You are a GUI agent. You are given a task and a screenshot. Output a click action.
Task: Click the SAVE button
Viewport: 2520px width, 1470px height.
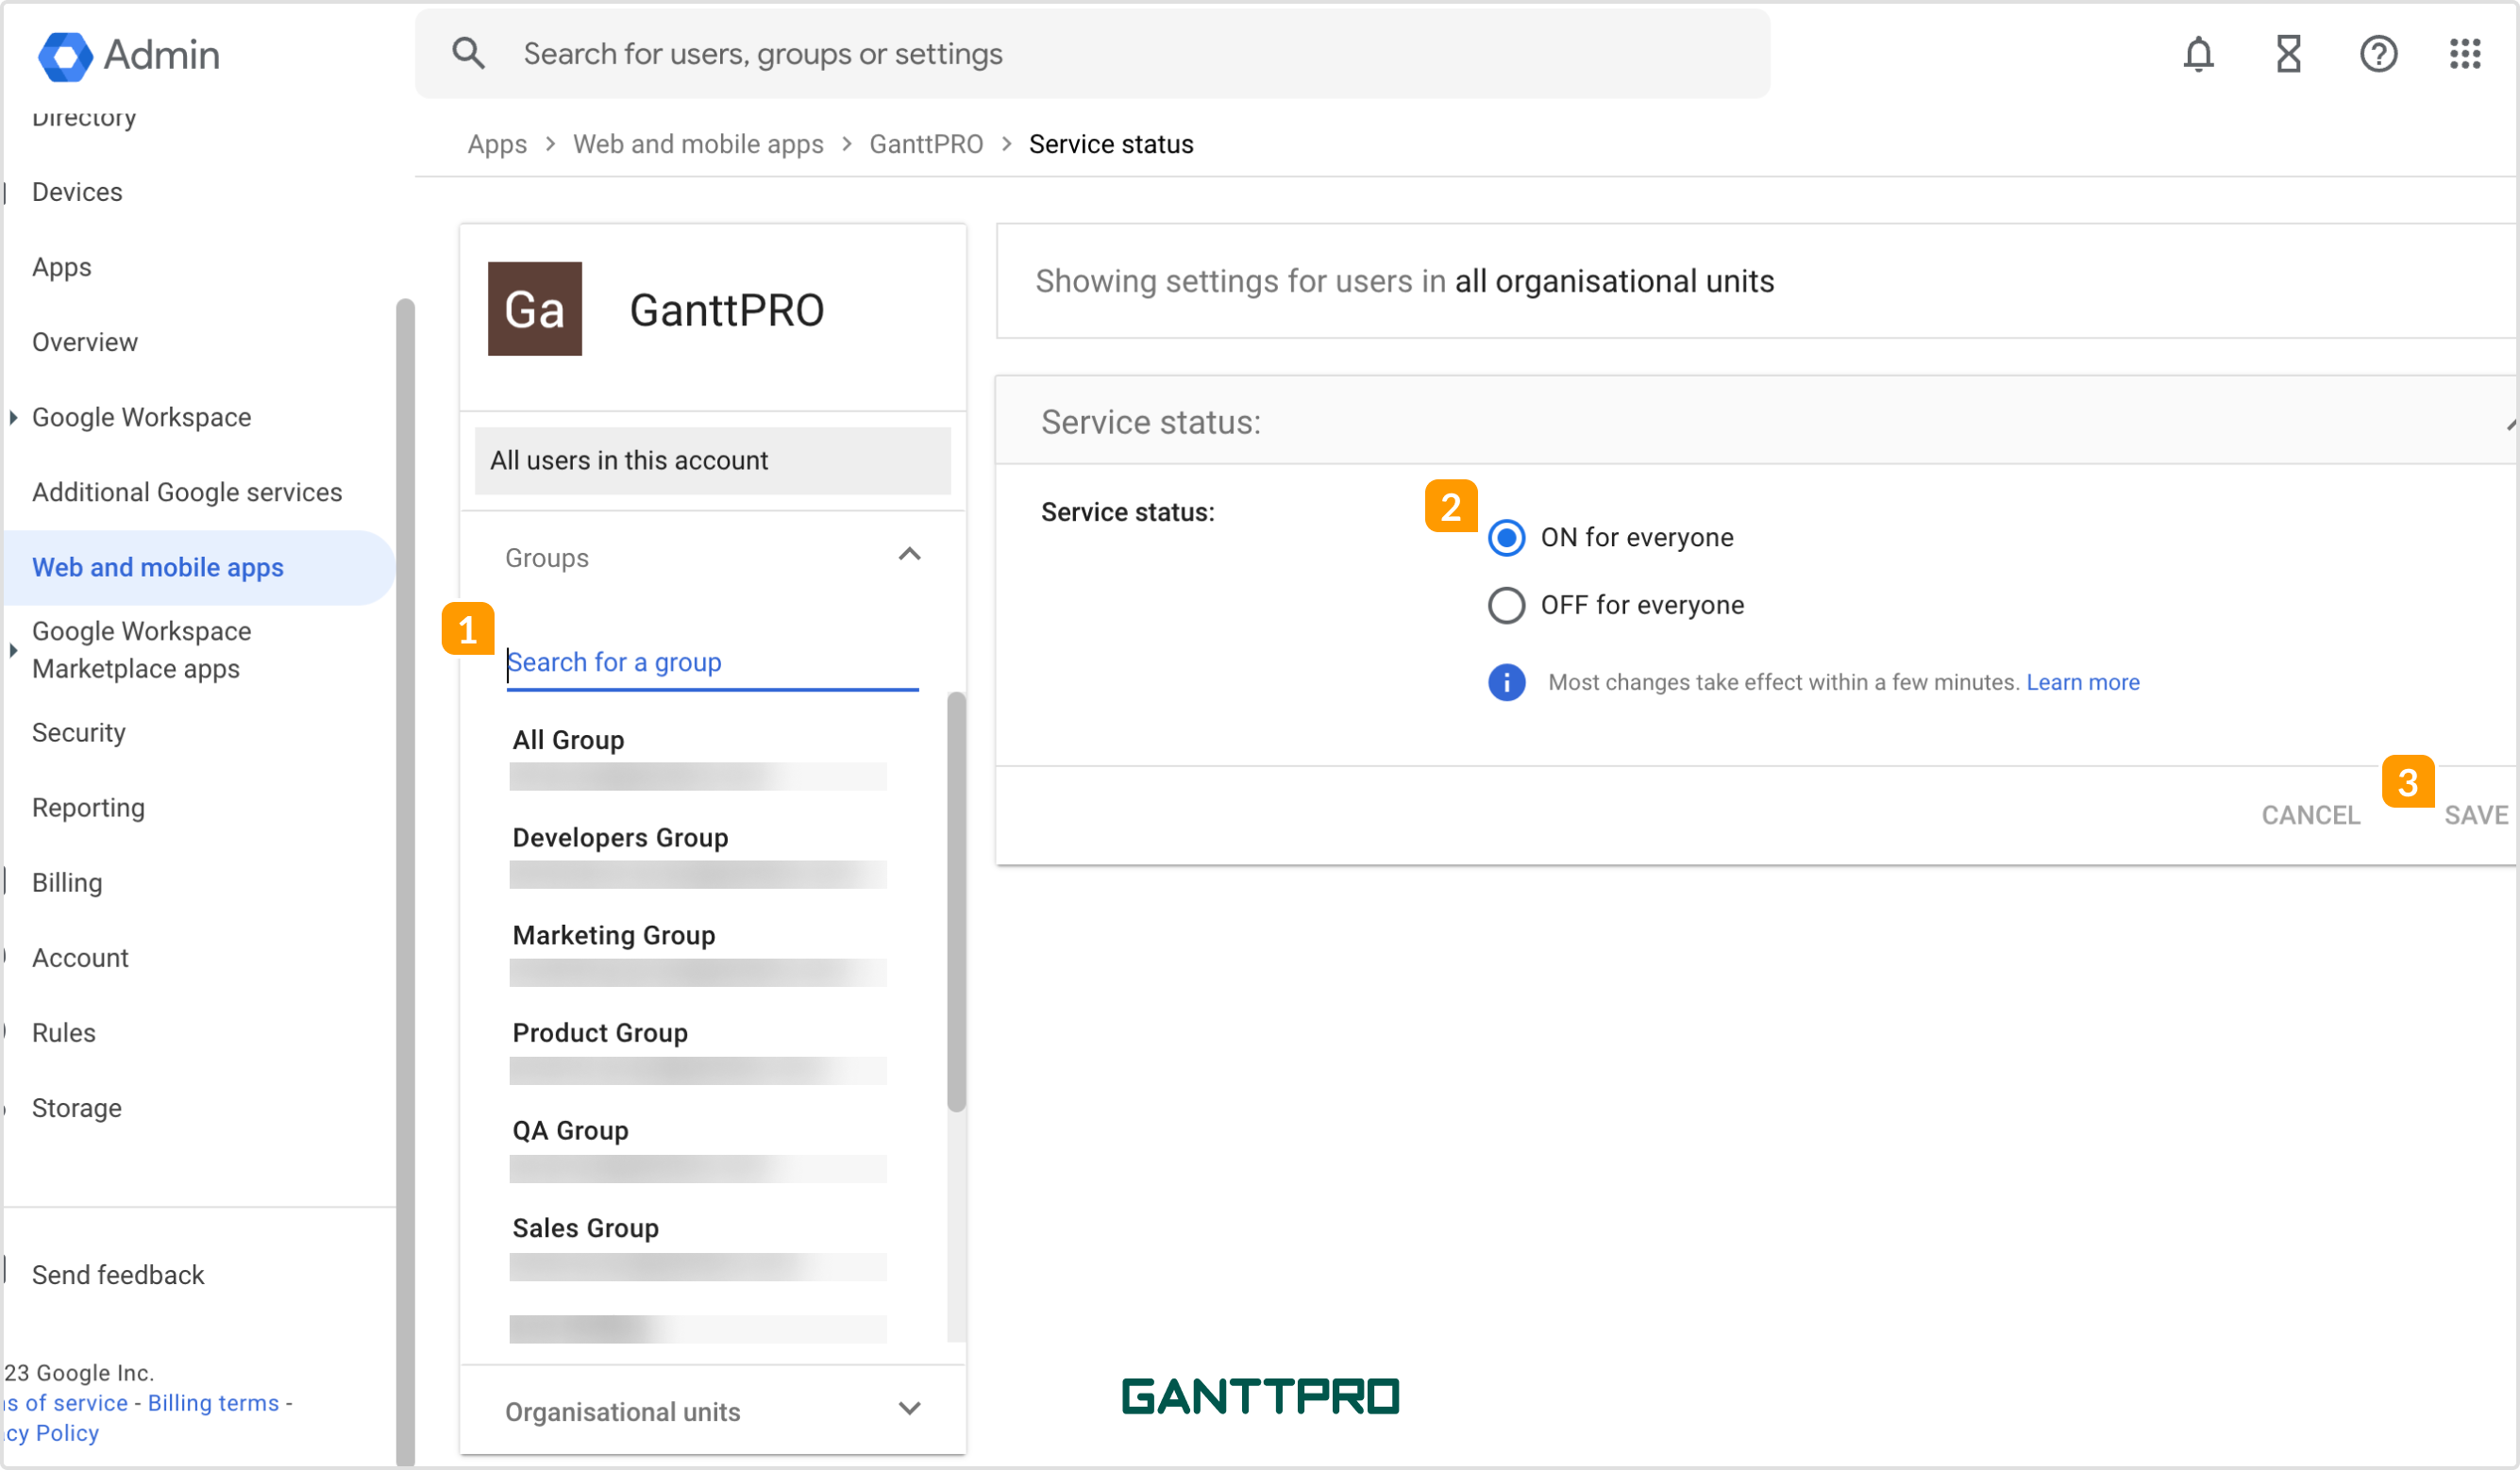click(x=2476, y=816)
